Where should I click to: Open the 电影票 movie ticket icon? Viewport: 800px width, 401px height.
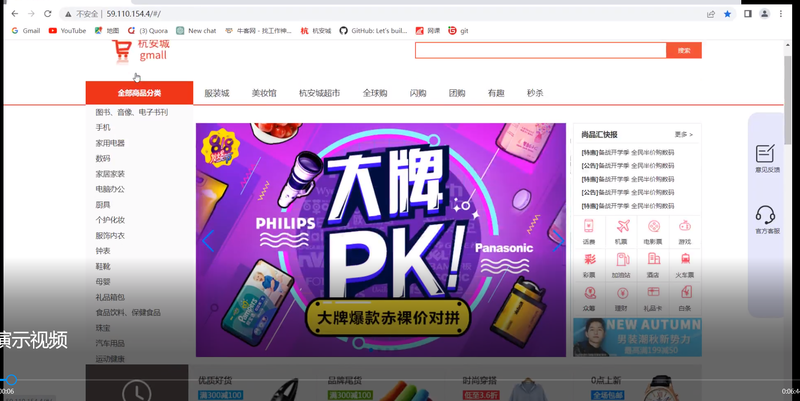(653, 232)
